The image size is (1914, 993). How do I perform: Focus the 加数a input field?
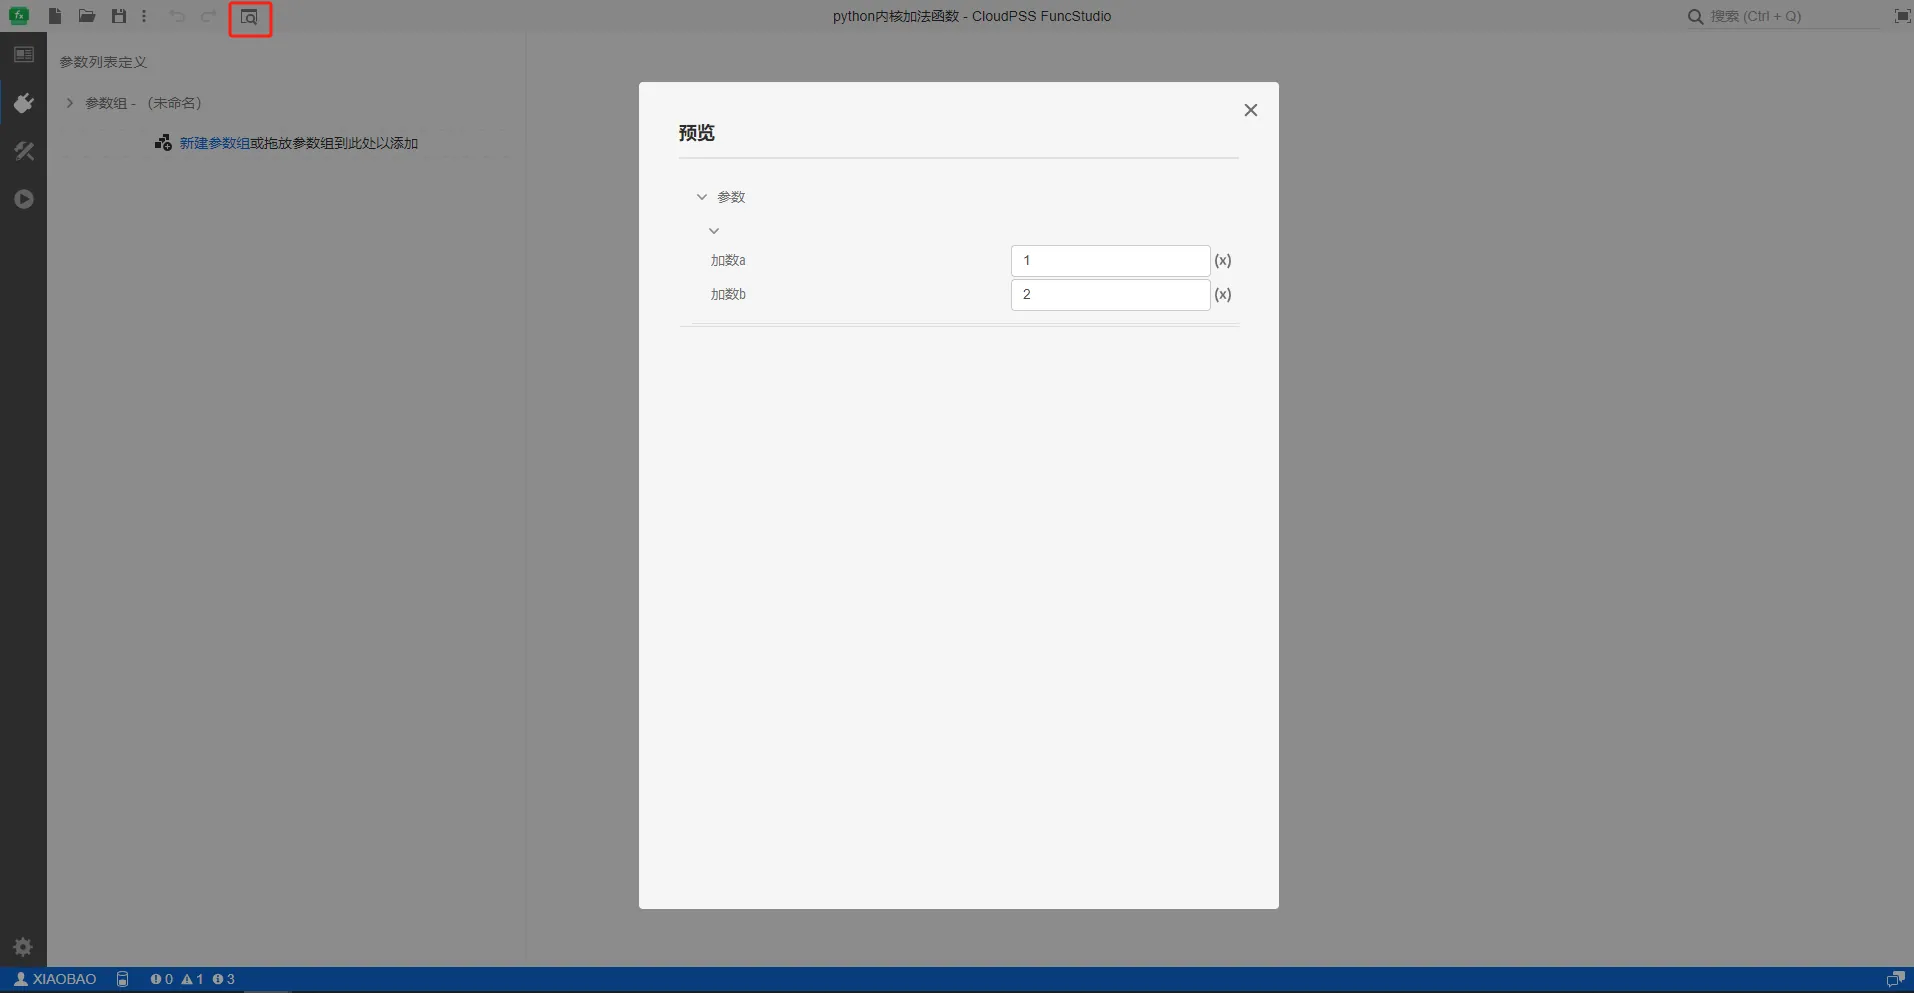point(1110,261)
